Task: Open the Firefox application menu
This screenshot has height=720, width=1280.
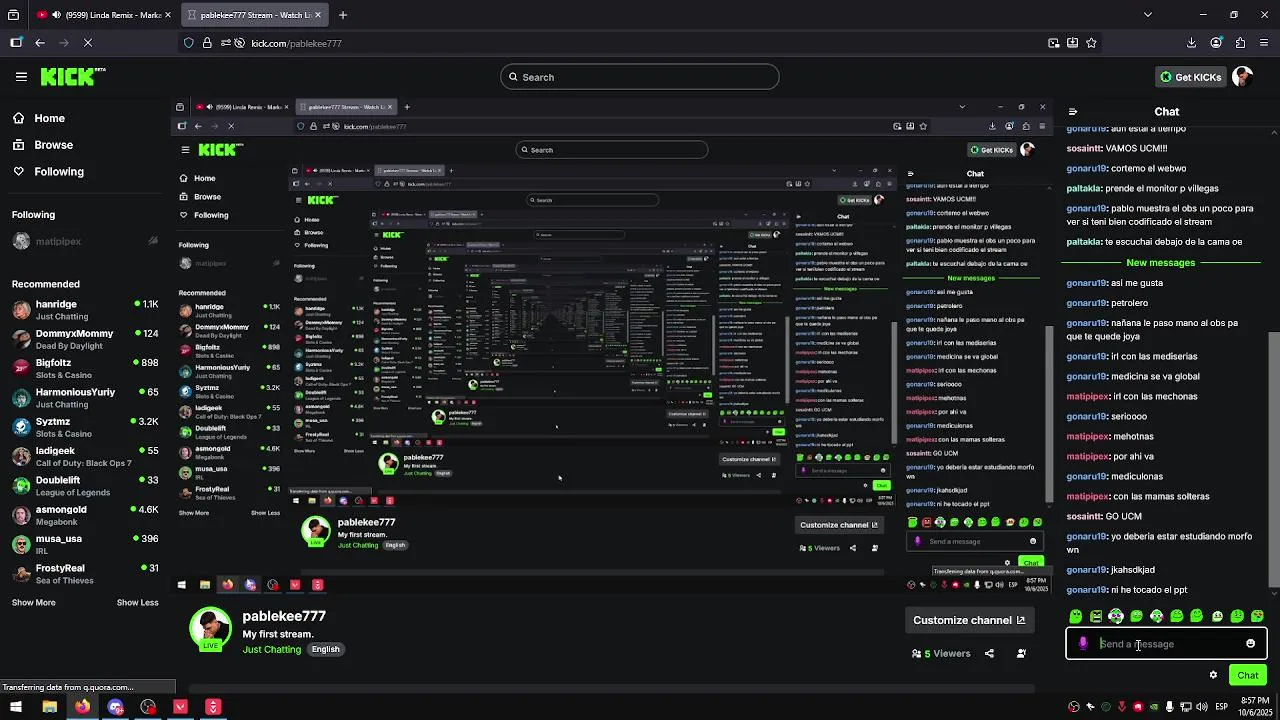Action: 1264,43
